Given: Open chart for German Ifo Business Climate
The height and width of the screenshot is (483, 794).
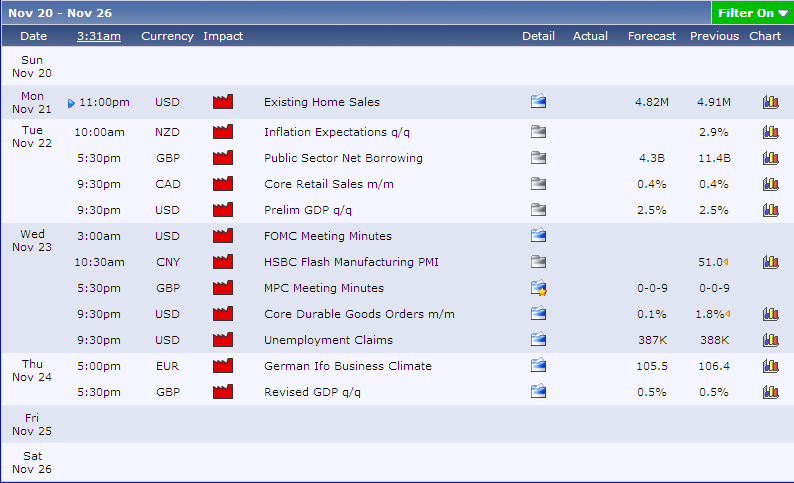Looking at the screenshot, I should point(770,366).
